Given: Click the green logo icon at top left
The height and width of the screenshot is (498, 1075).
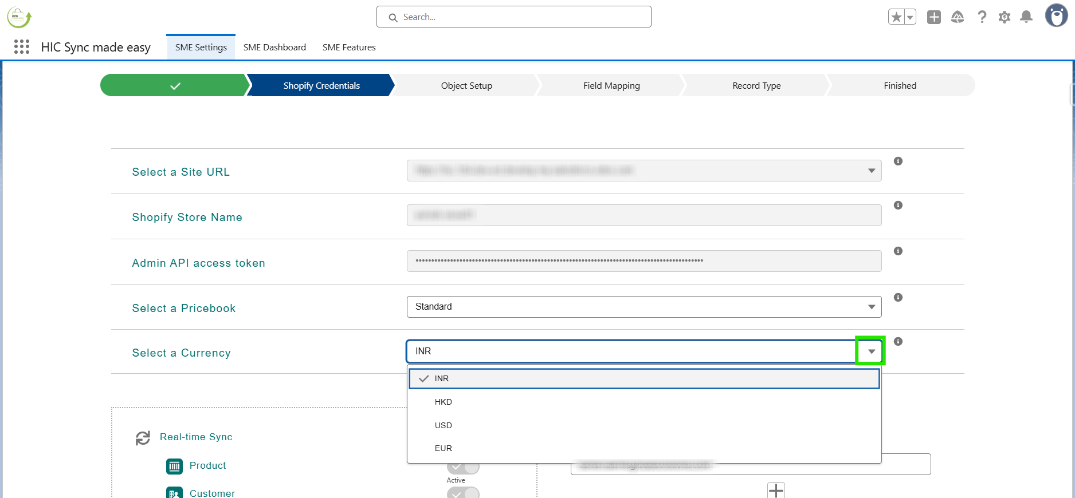Looking at the screenshot, I should click(x=19, y=16).
